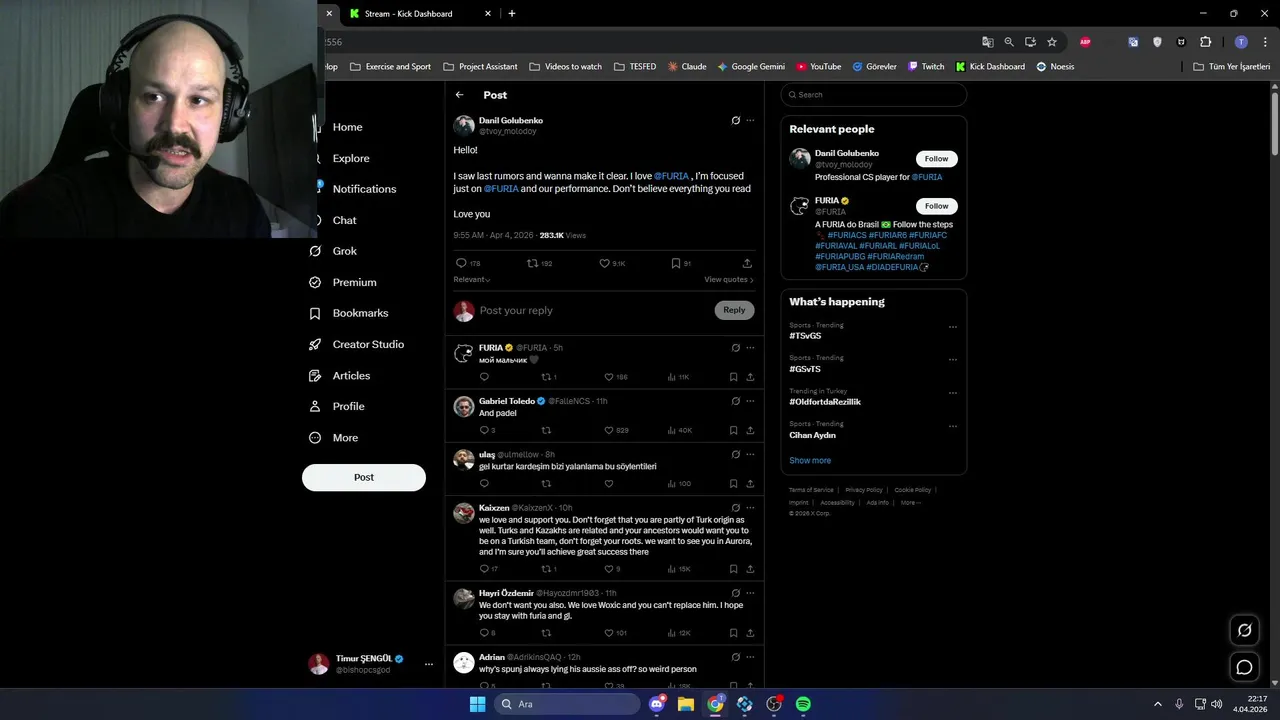The image size is (1280, 720).
Task: Open View quotes chevron link
Action: click(729, 280)
